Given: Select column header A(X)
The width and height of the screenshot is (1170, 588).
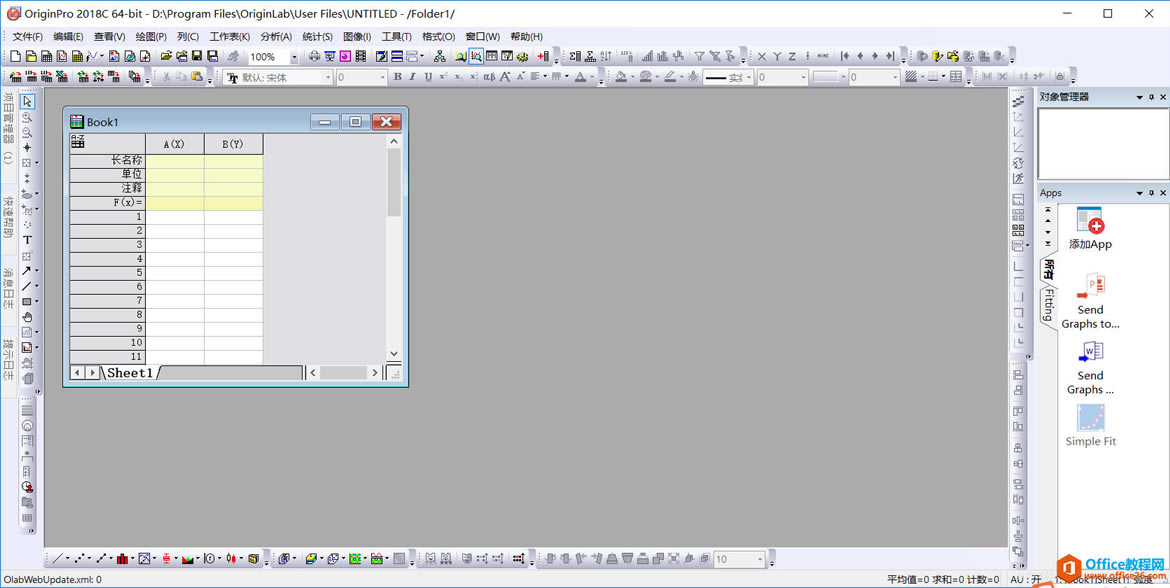Looking at the screenshot, I should coord(175,144).
